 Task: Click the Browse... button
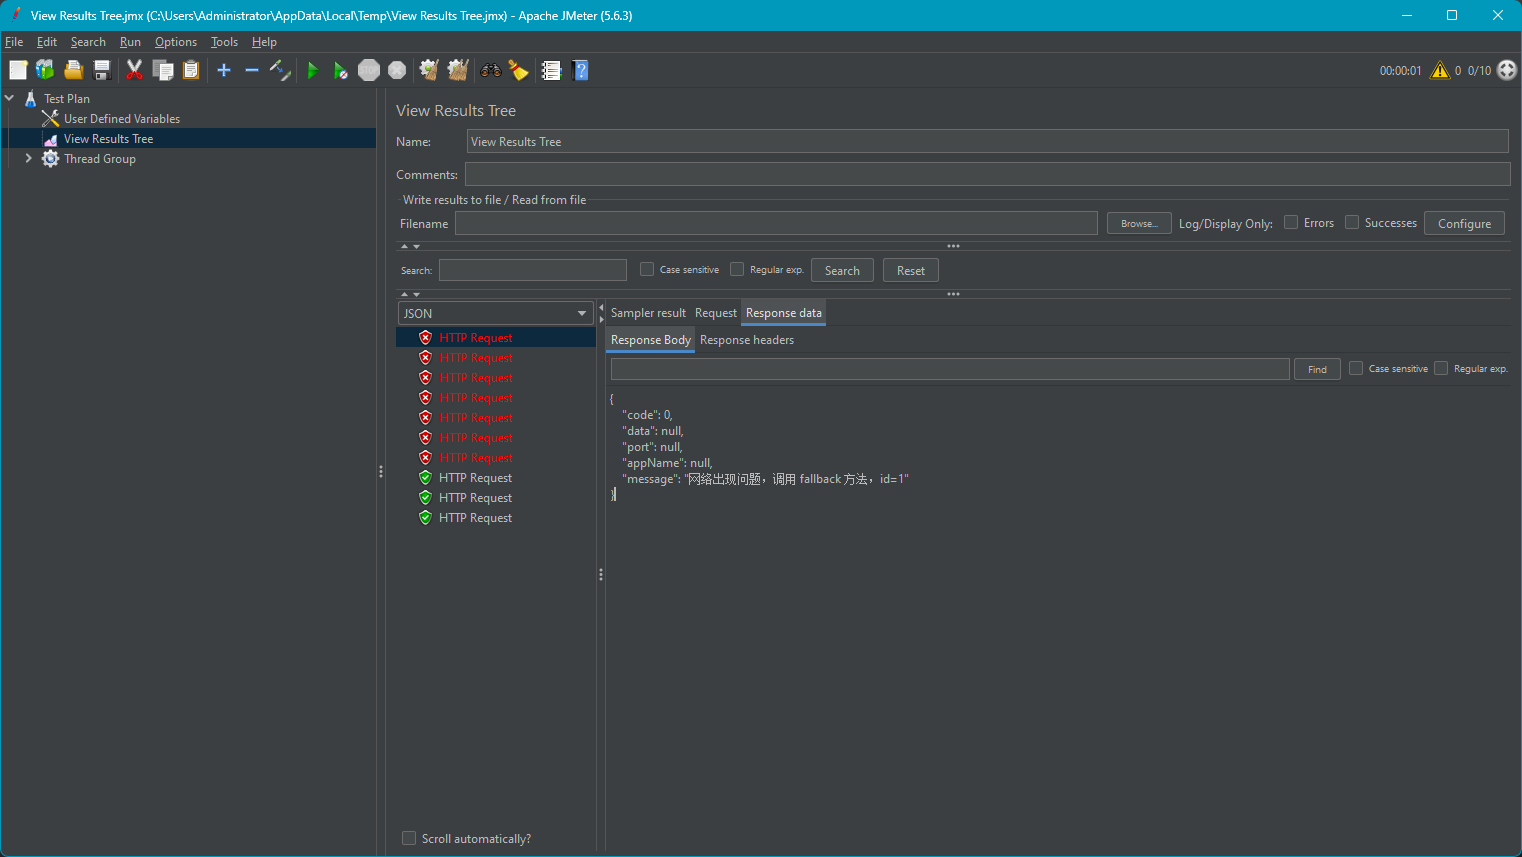click(1139, 223)
